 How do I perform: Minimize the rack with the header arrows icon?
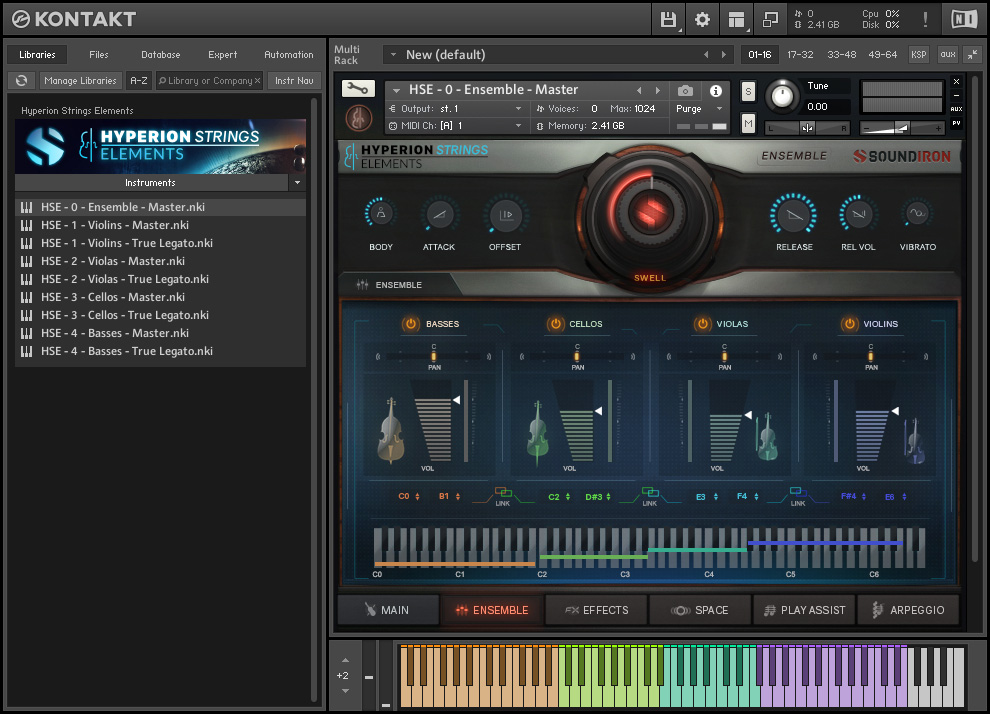tap(973, 55)
